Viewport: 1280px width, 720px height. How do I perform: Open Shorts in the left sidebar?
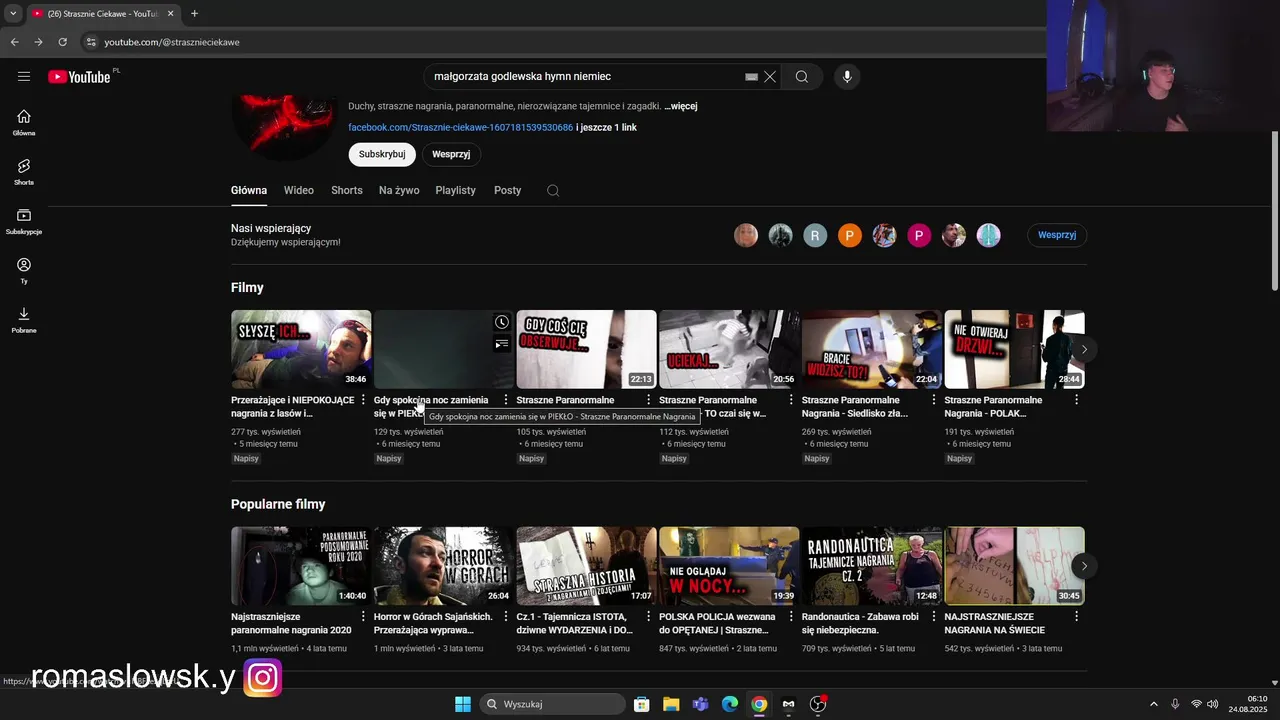pyautogui.click(x=24, y=171)
